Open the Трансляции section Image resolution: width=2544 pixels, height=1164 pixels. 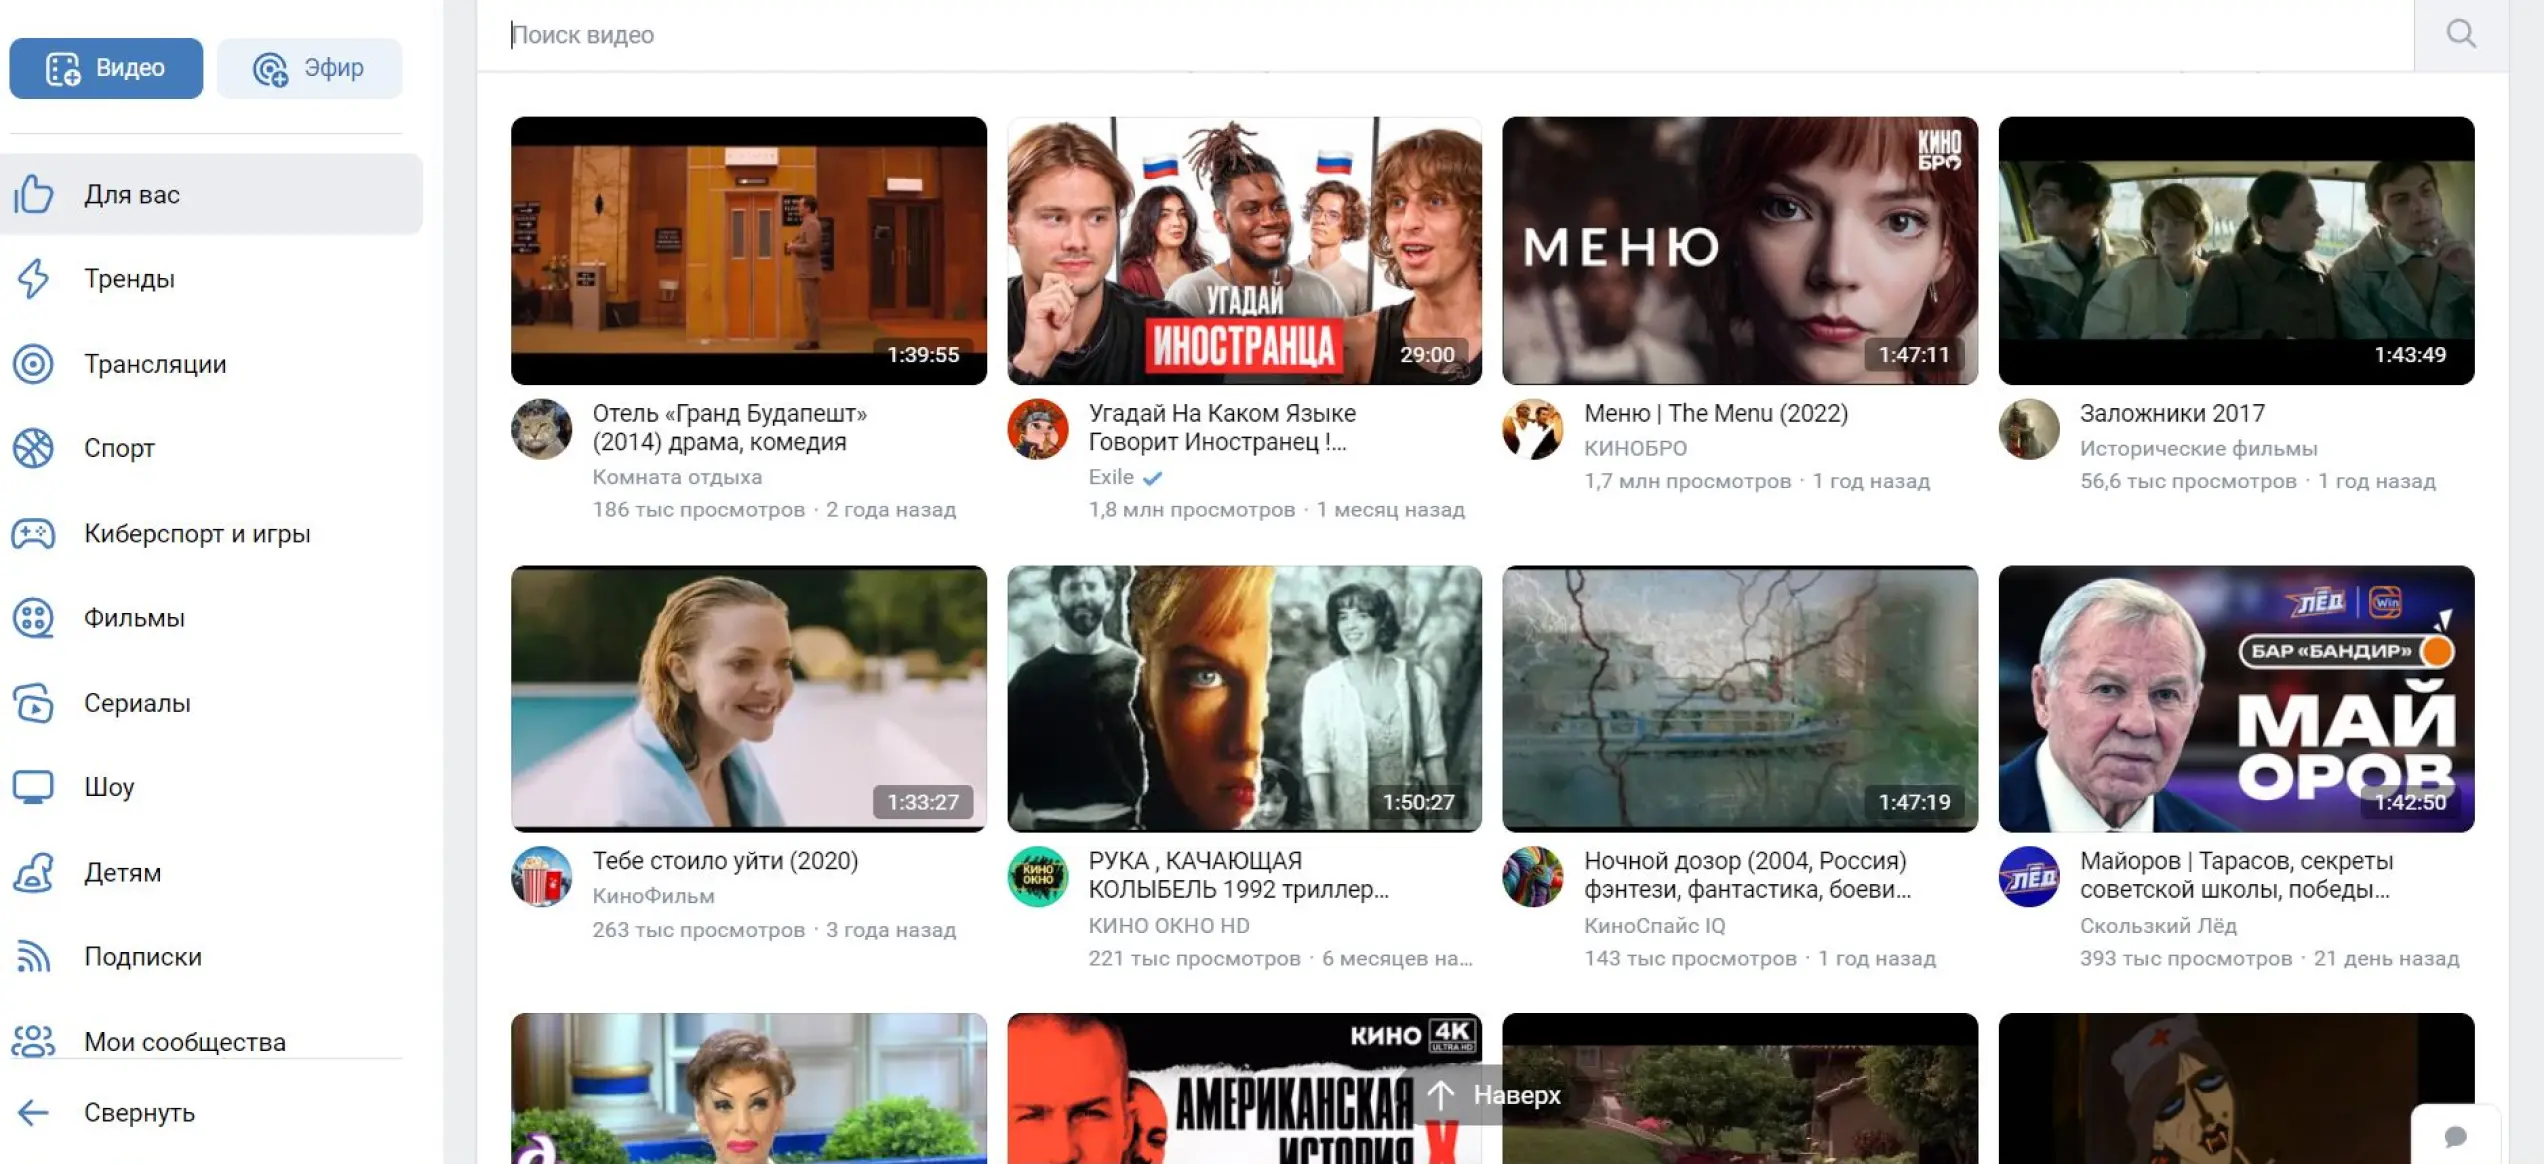point(155,364)
